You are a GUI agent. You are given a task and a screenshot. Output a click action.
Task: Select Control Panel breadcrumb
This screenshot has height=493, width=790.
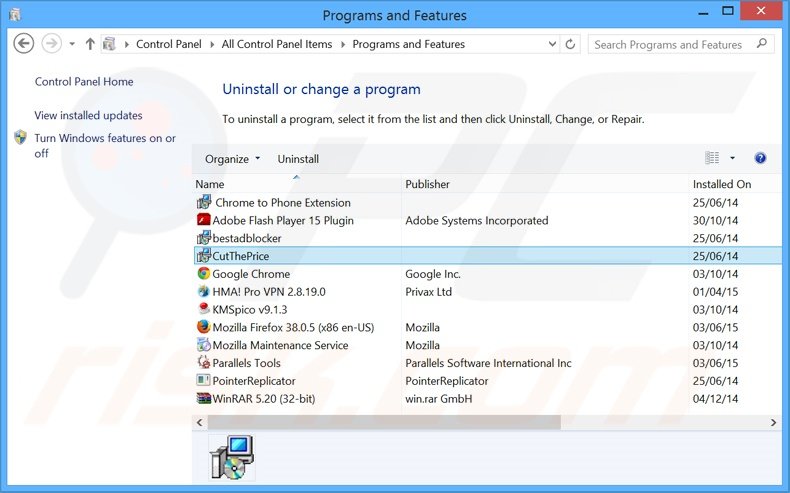point(169,44)
